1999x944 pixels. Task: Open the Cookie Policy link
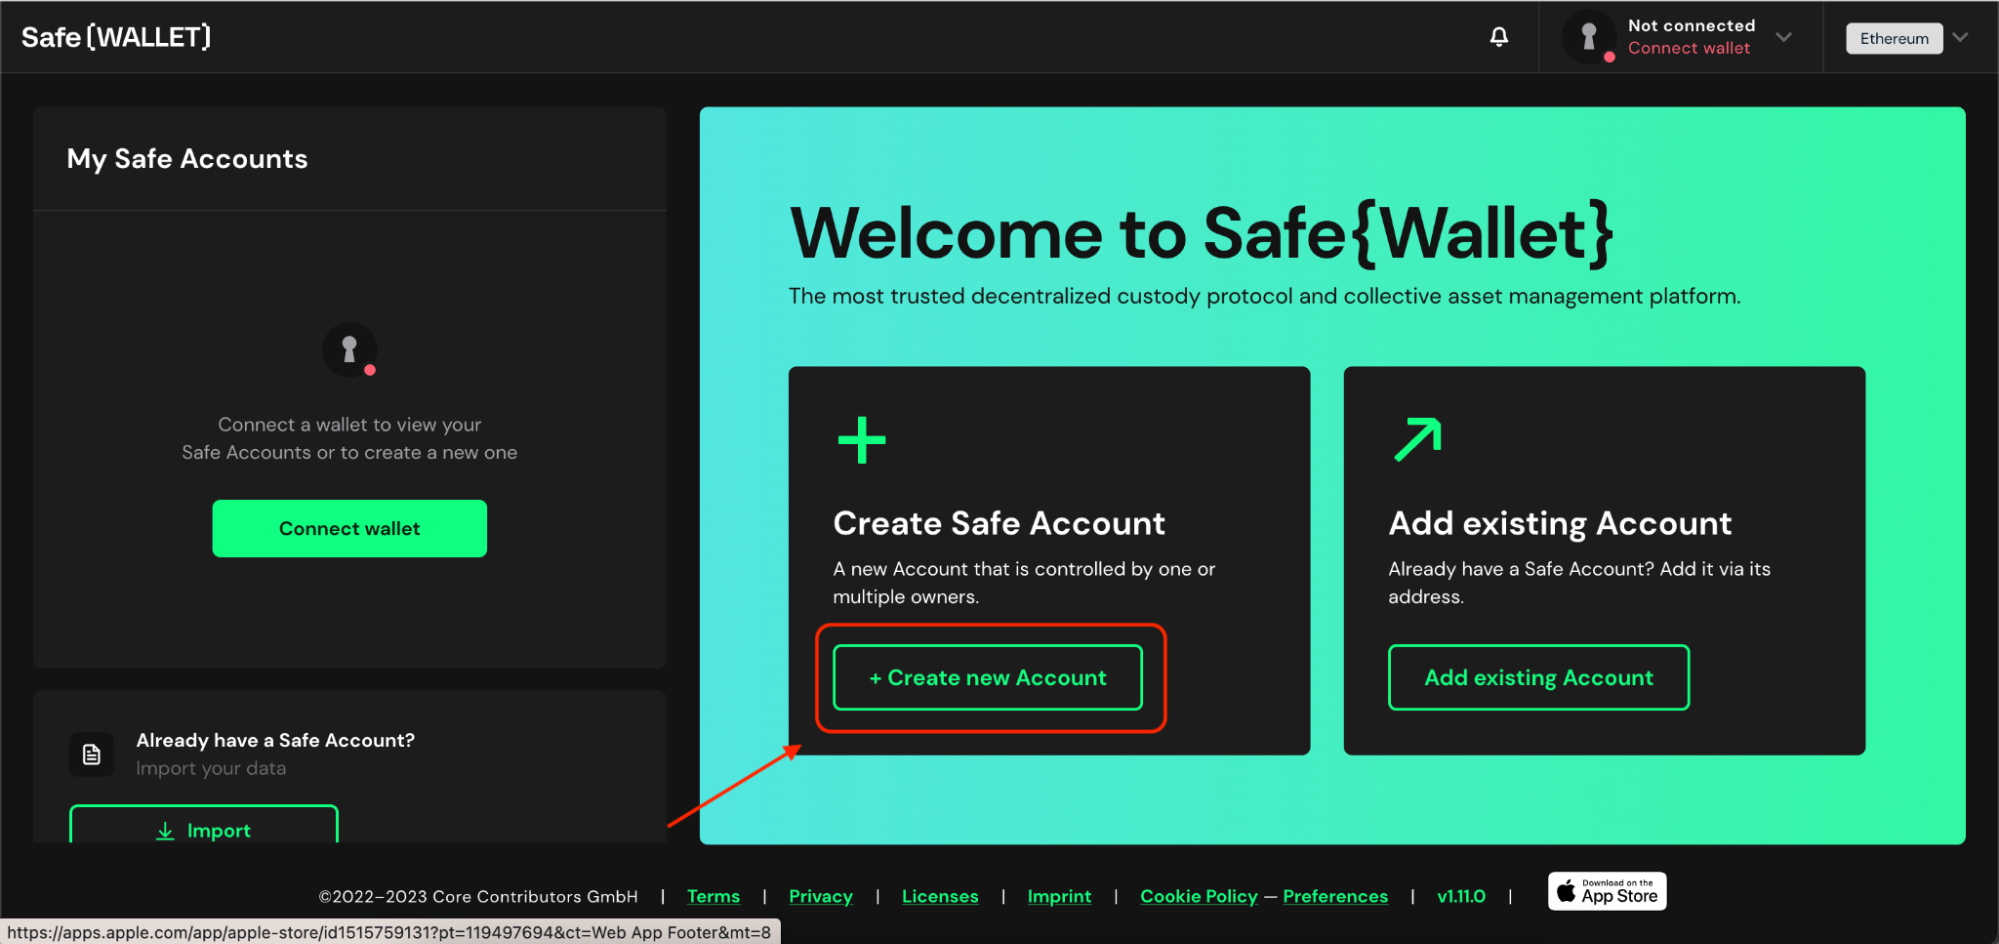1198,896
